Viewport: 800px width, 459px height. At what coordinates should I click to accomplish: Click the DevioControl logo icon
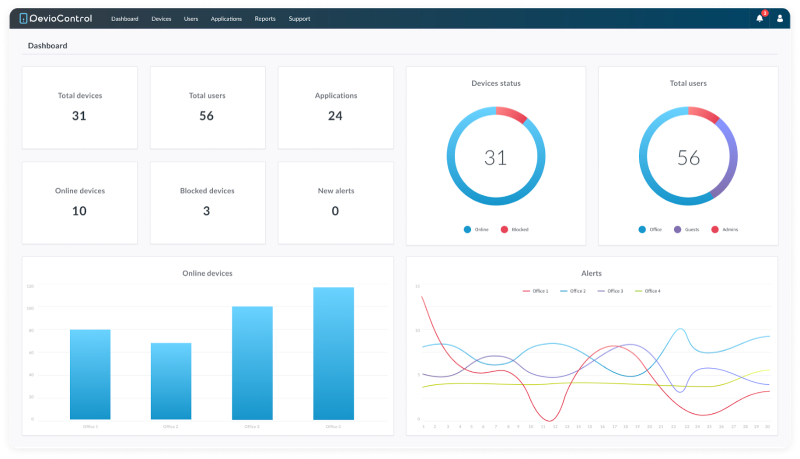point(23,18)
